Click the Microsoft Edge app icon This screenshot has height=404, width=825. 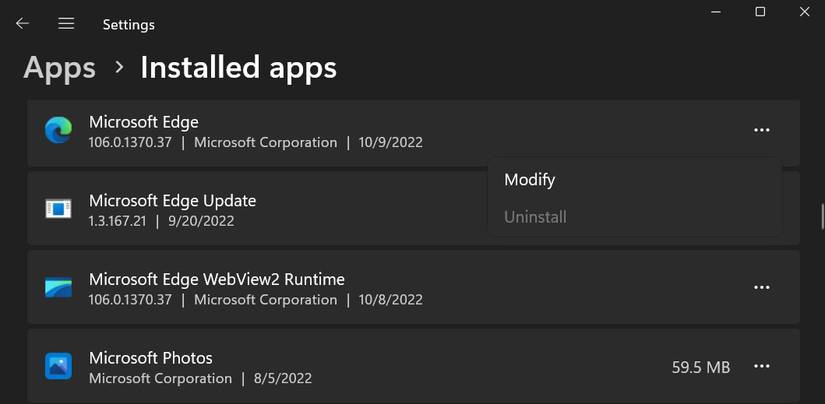(58, 130)
